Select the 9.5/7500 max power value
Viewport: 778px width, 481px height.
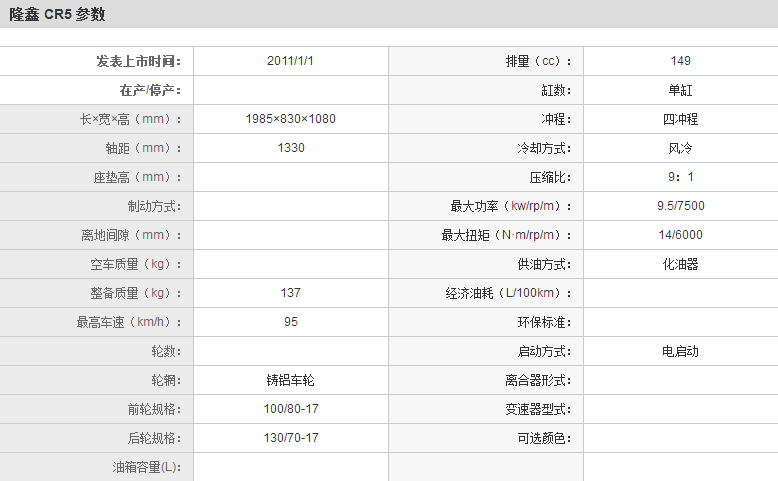tap(680, 206)
